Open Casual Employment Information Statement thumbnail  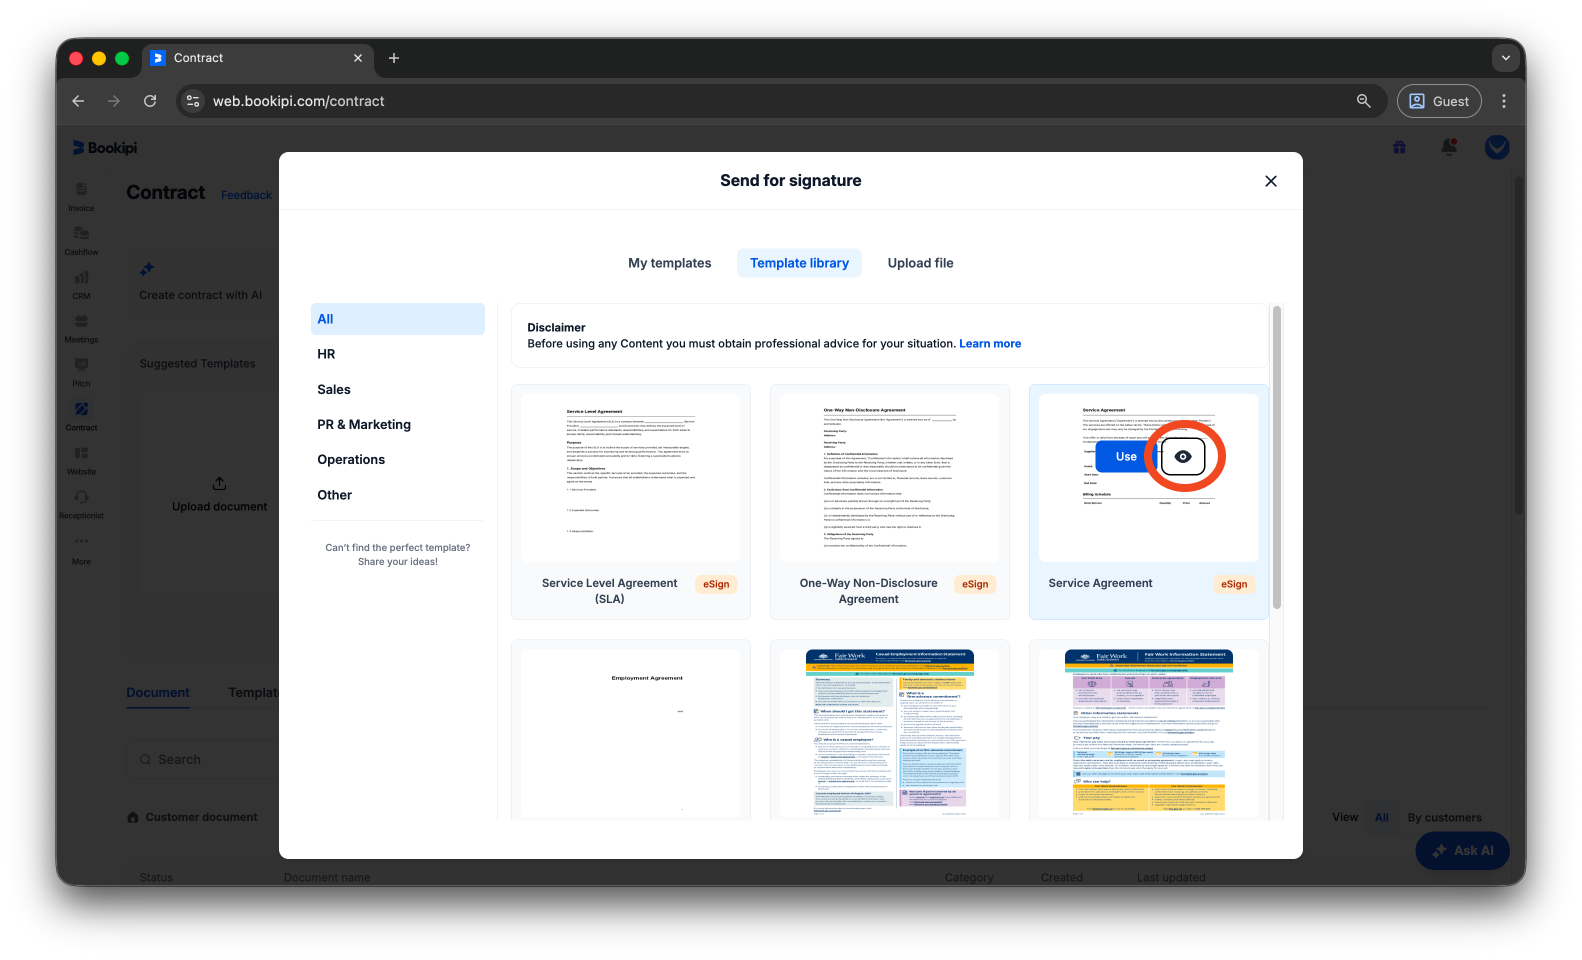click(x=890, y=733)
